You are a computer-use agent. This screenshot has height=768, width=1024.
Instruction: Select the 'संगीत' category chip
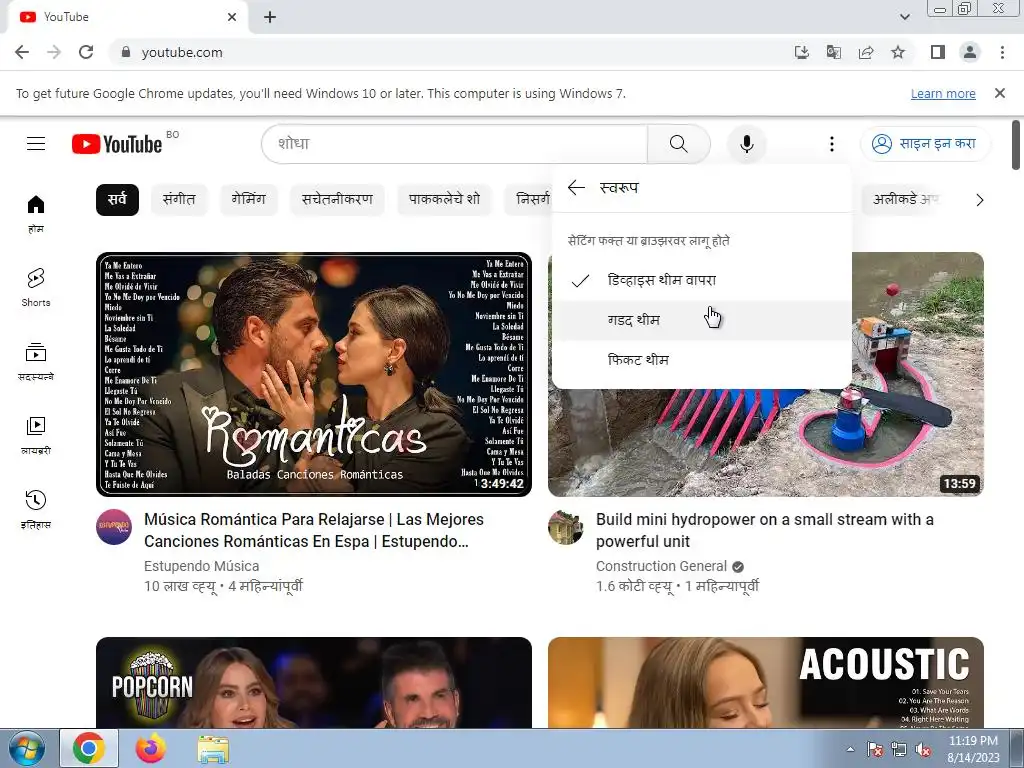179,200
